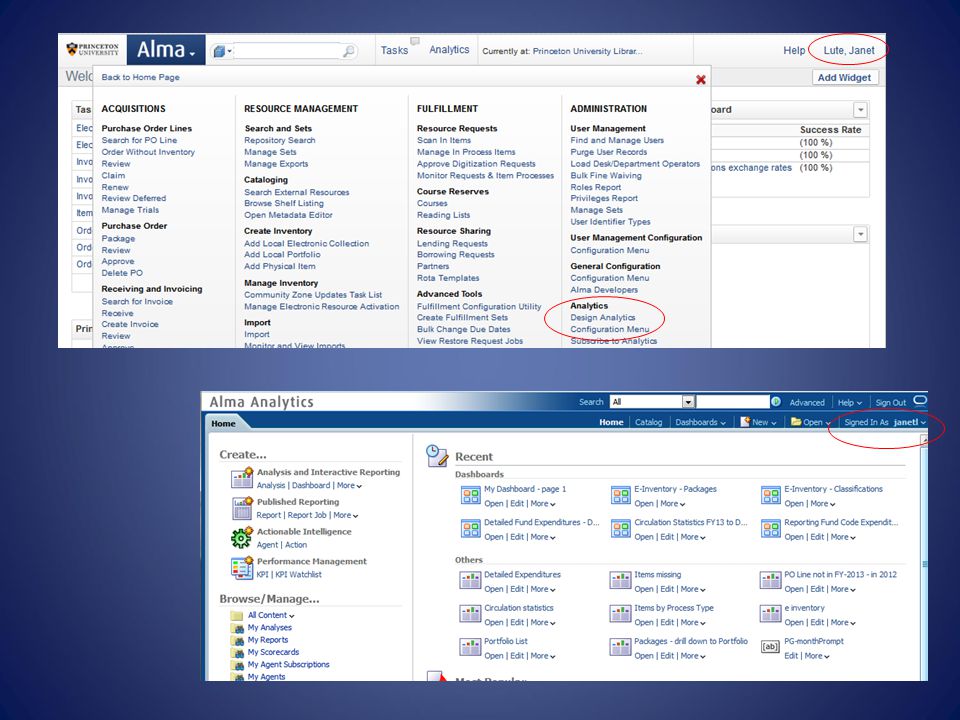This screenshot has width=960, height=720.
Task: Open Fulfillment Configuration Utility link
Action: coord(479,306)
